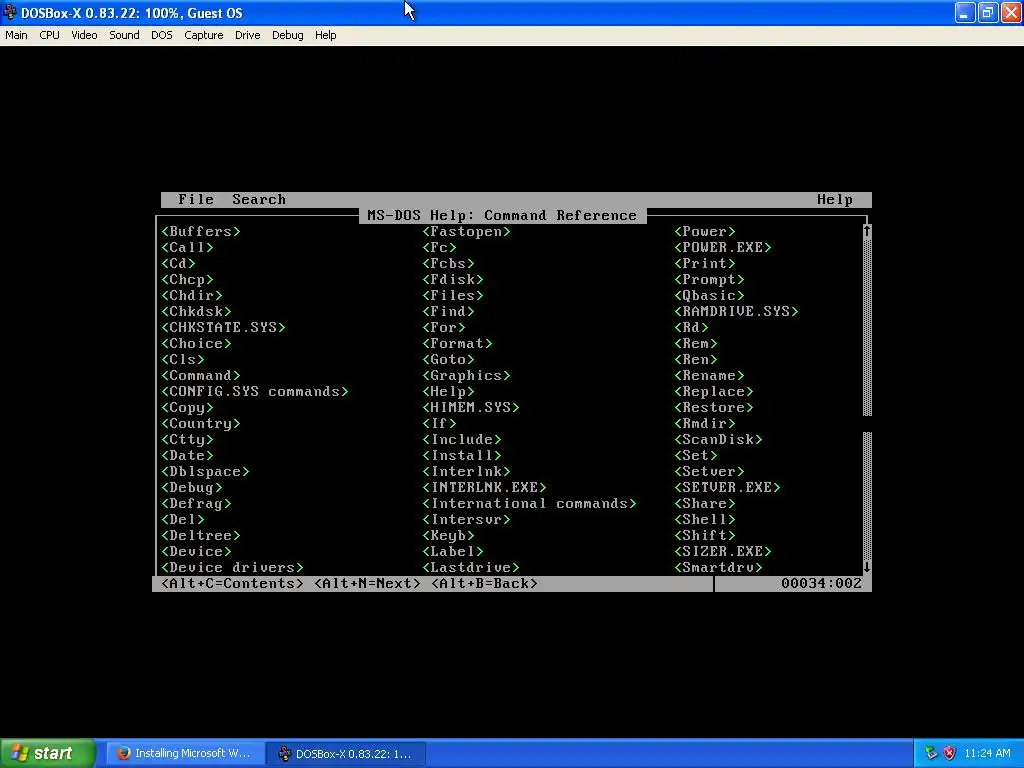Click the DOSBox-X title bar icon
This screenshot has width=1024, height=768.
[9, 12]
